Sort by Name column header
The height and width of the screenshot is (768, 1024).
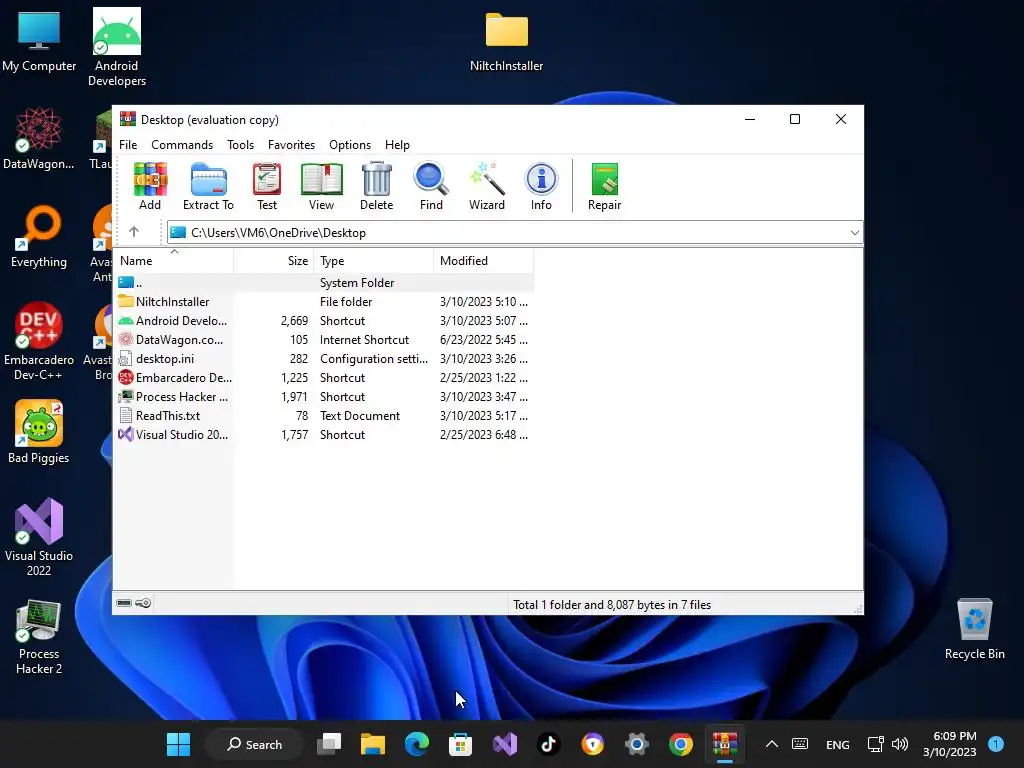(173, 261)
